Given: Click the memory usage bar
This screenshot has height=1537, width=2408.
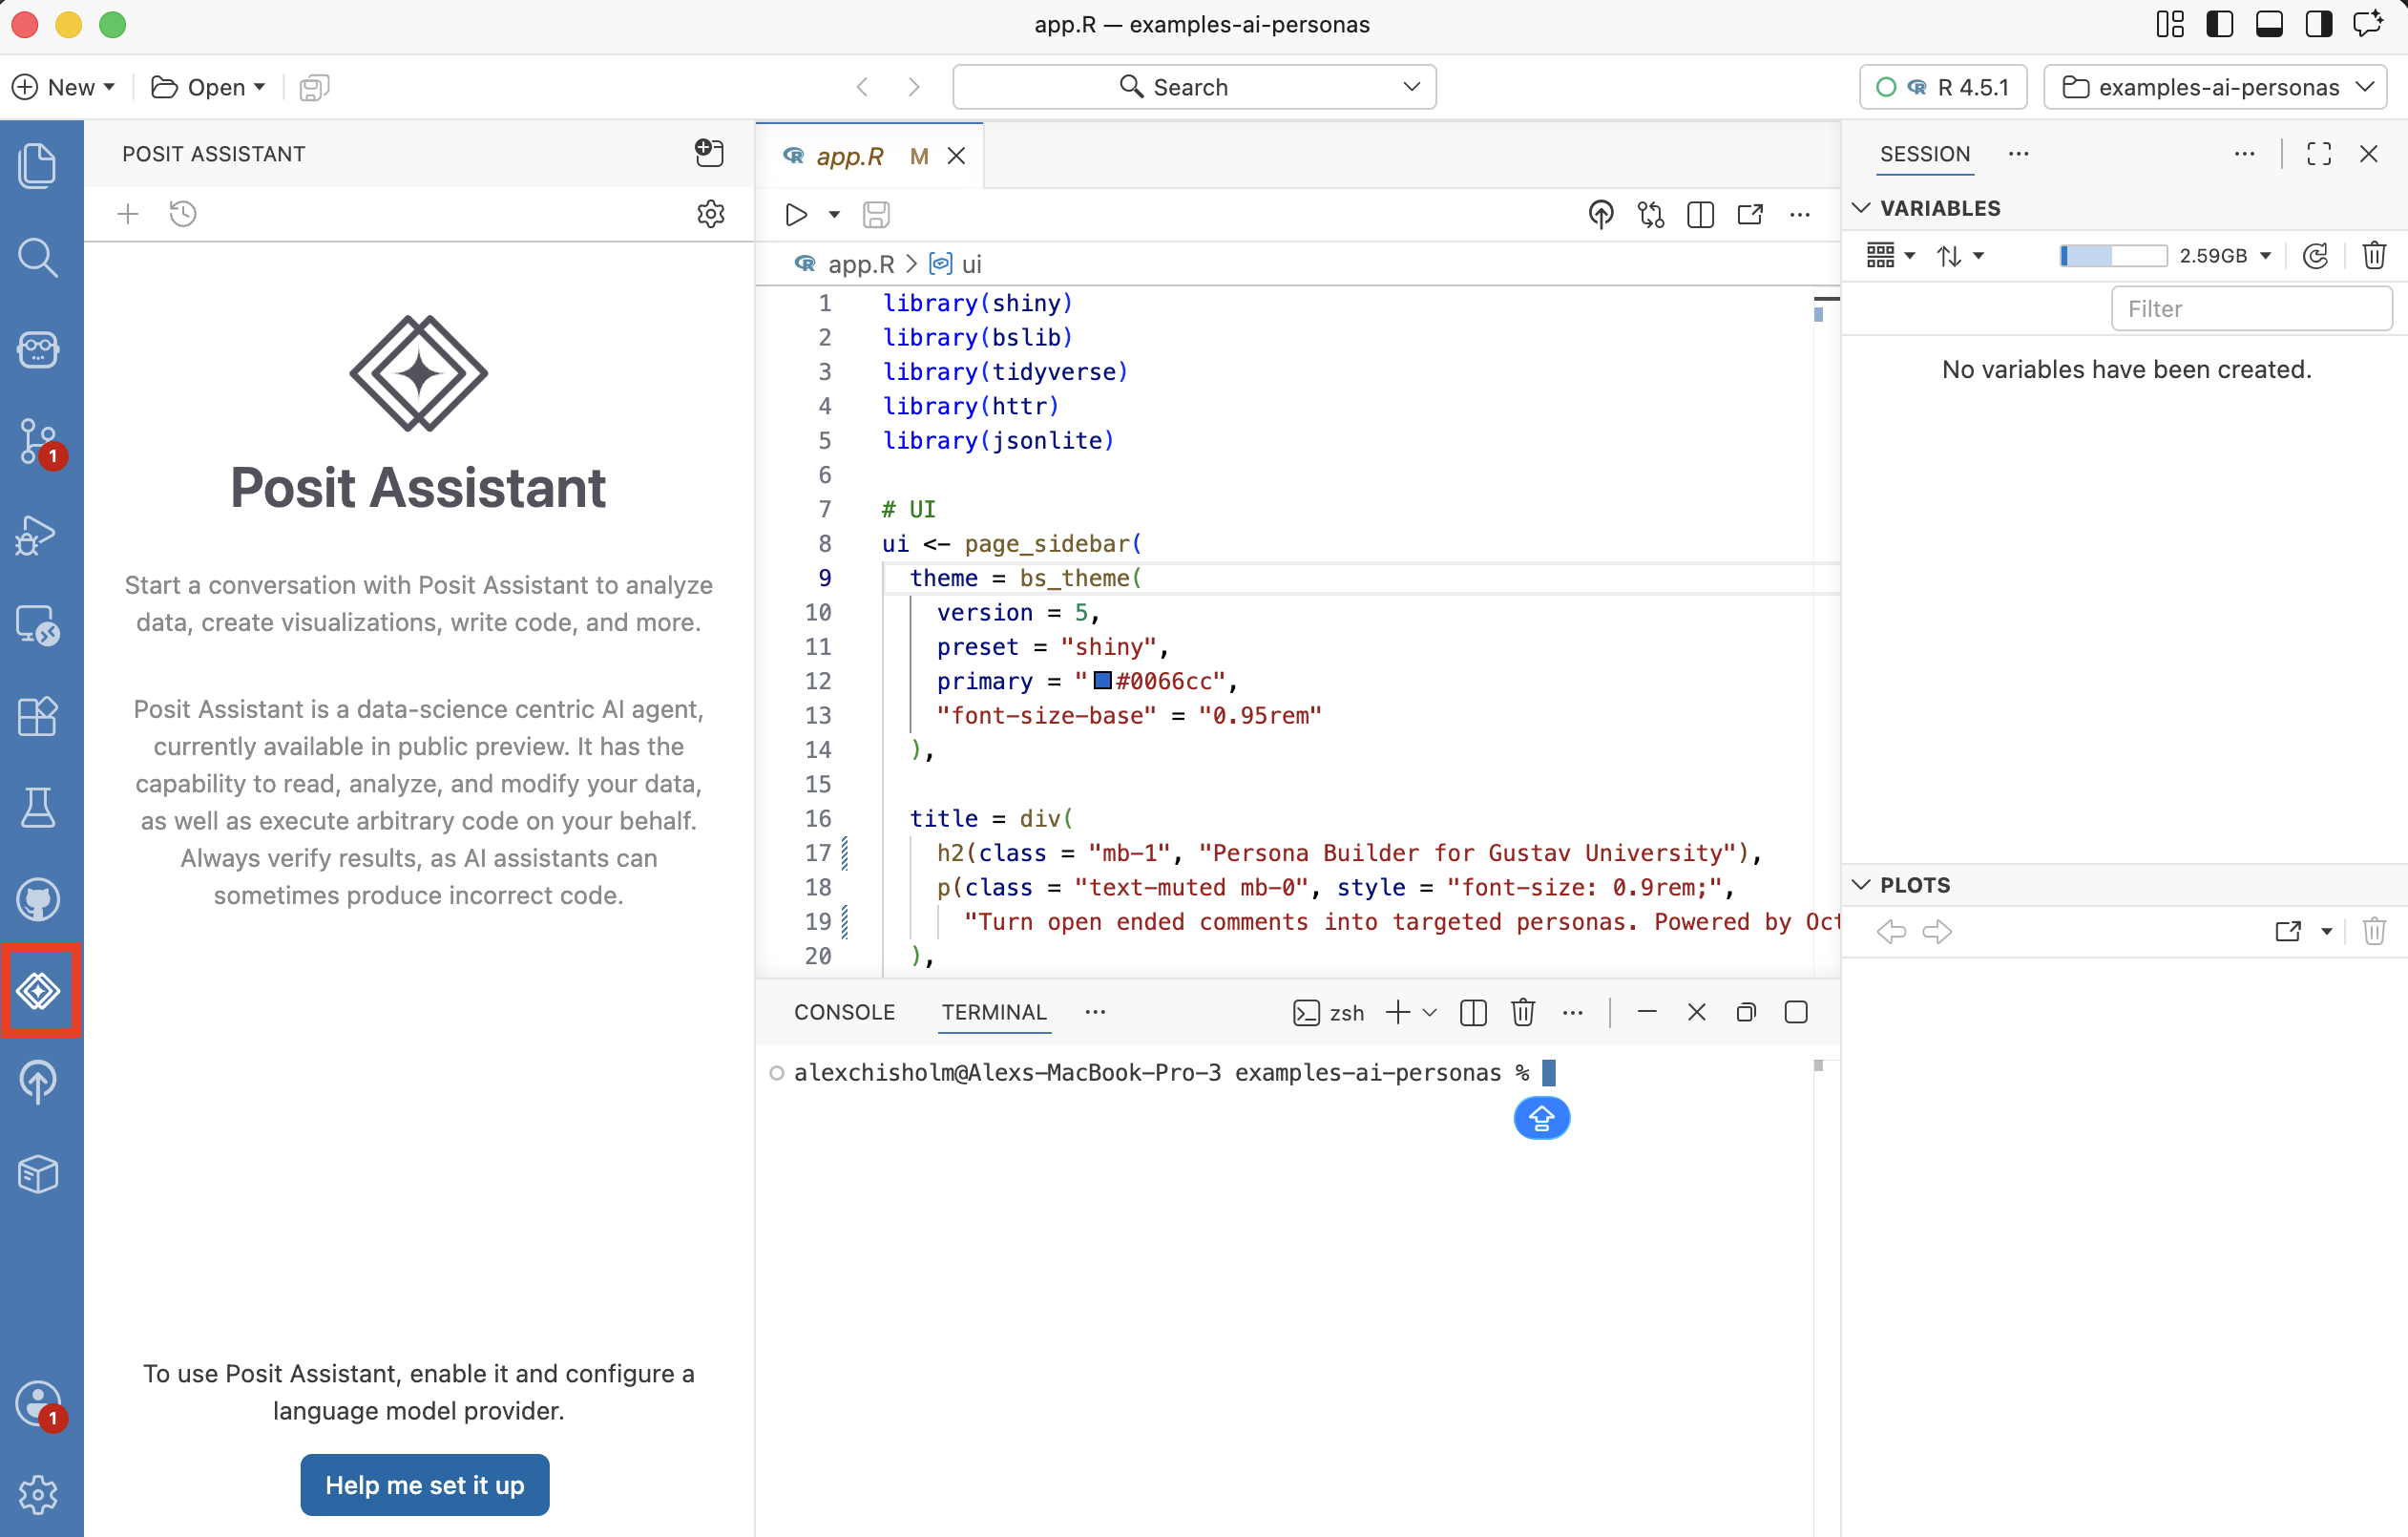Looking at the screenshot, I should coord(2113,256).
